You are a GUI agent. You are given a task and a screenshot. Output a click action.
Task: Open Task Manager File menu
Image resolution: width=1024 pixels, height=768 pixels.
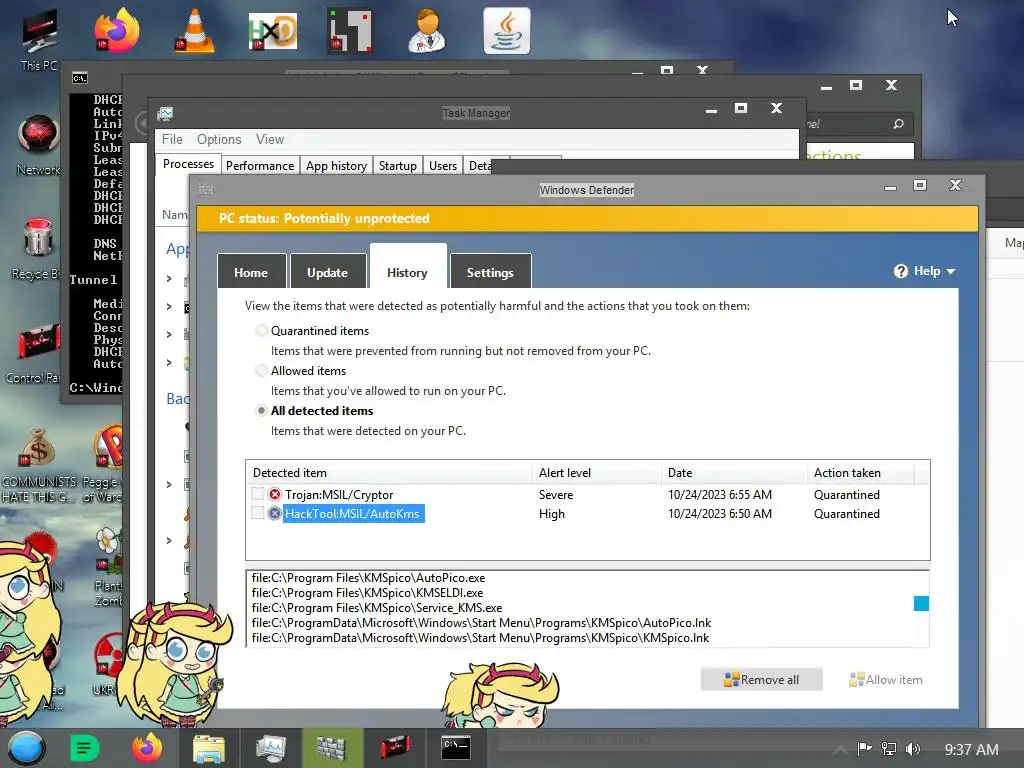(172, 139)
